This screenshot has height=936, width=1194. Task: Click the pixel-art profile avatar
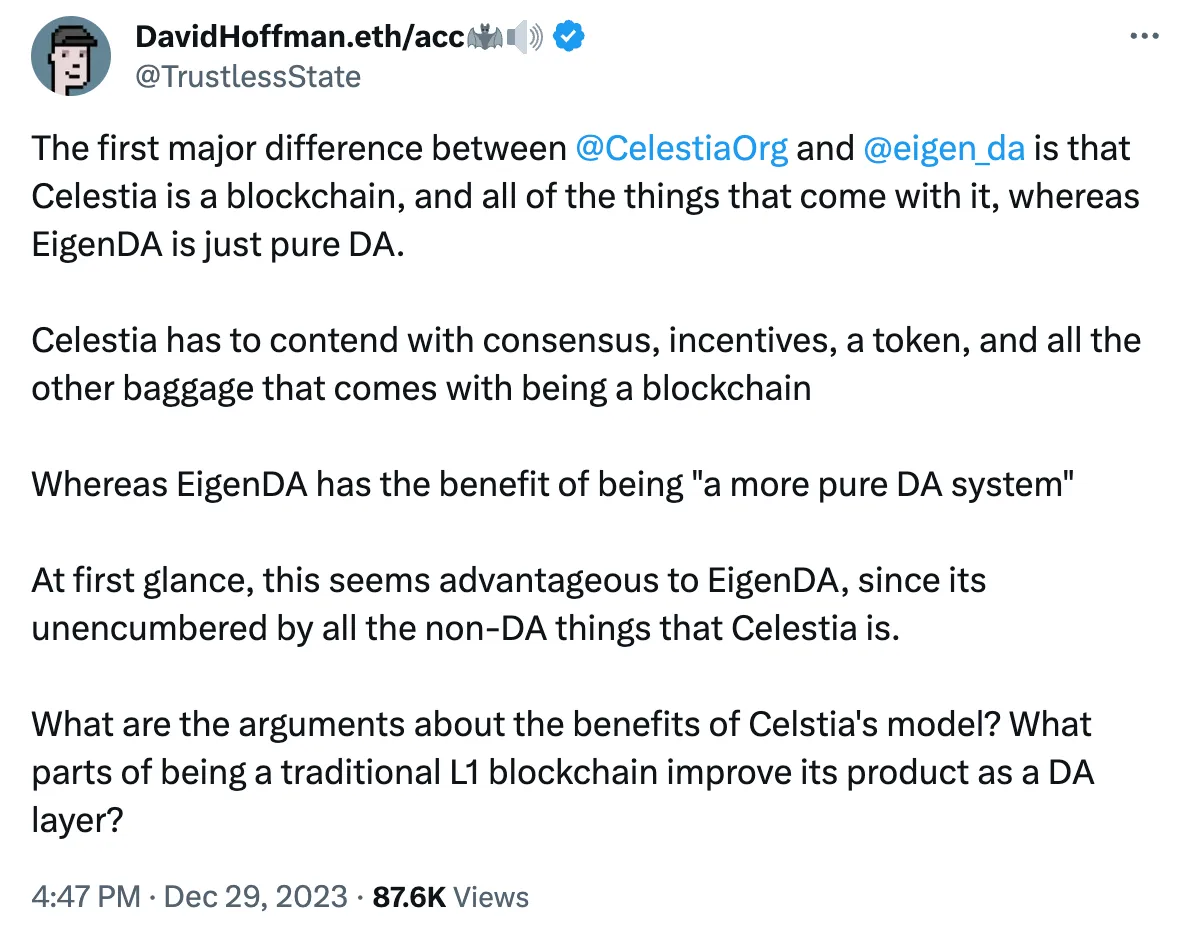pyautogui.click(x=71, y=56)
